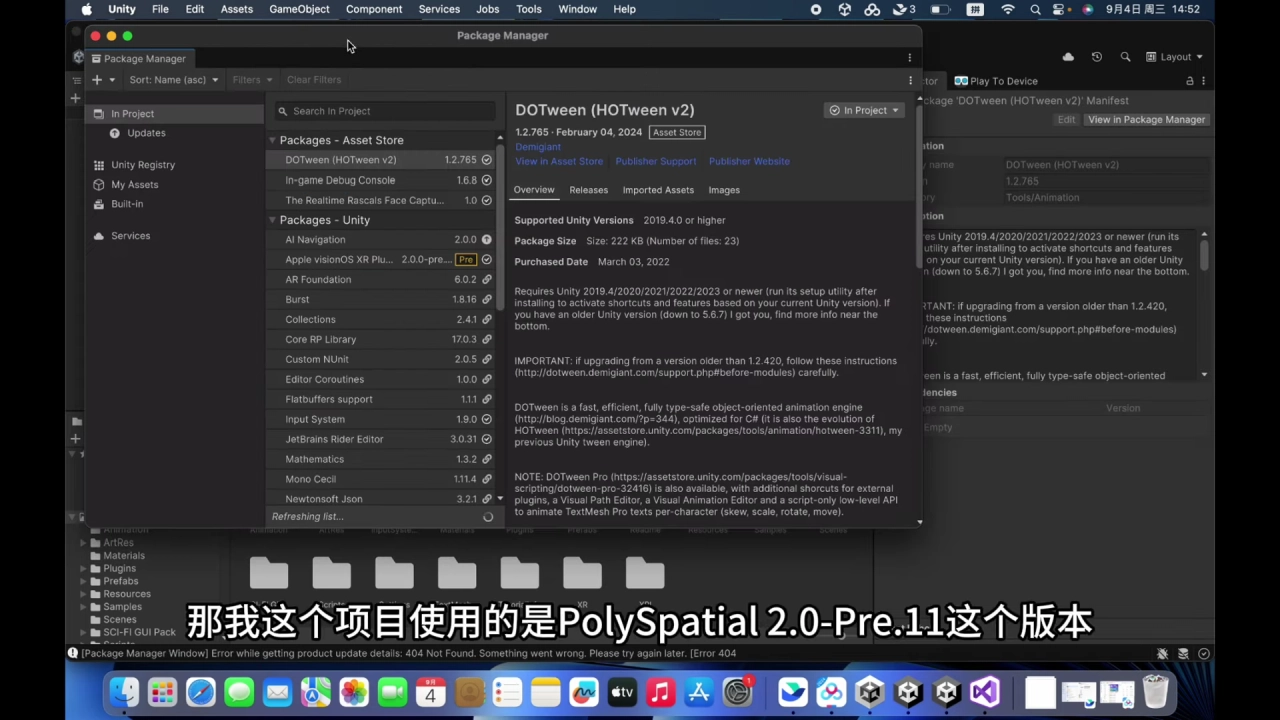The width and height of the screenshot is (1280, 720).
Task: Click the error icon in the status bar
Action: [72, 653]
